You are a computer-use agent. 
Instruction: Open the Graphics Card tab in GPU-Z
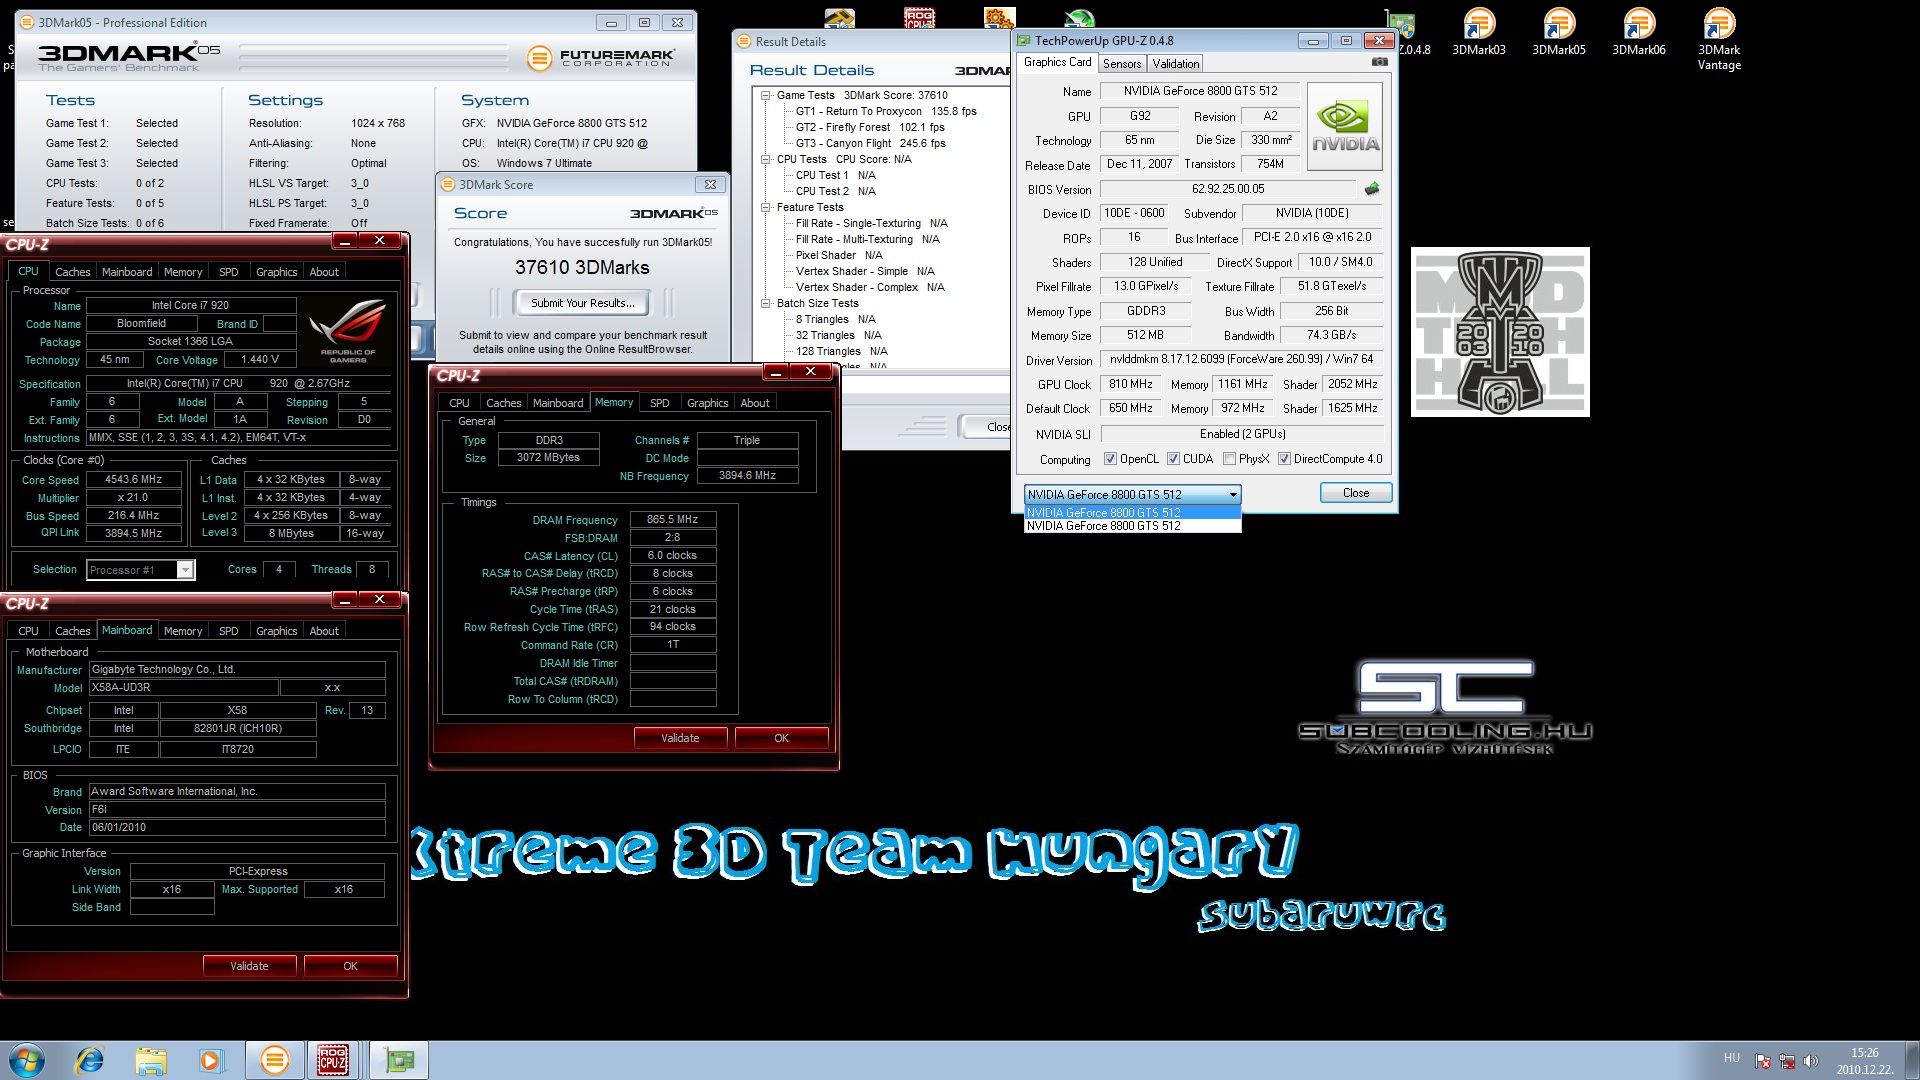(1058, 62)
